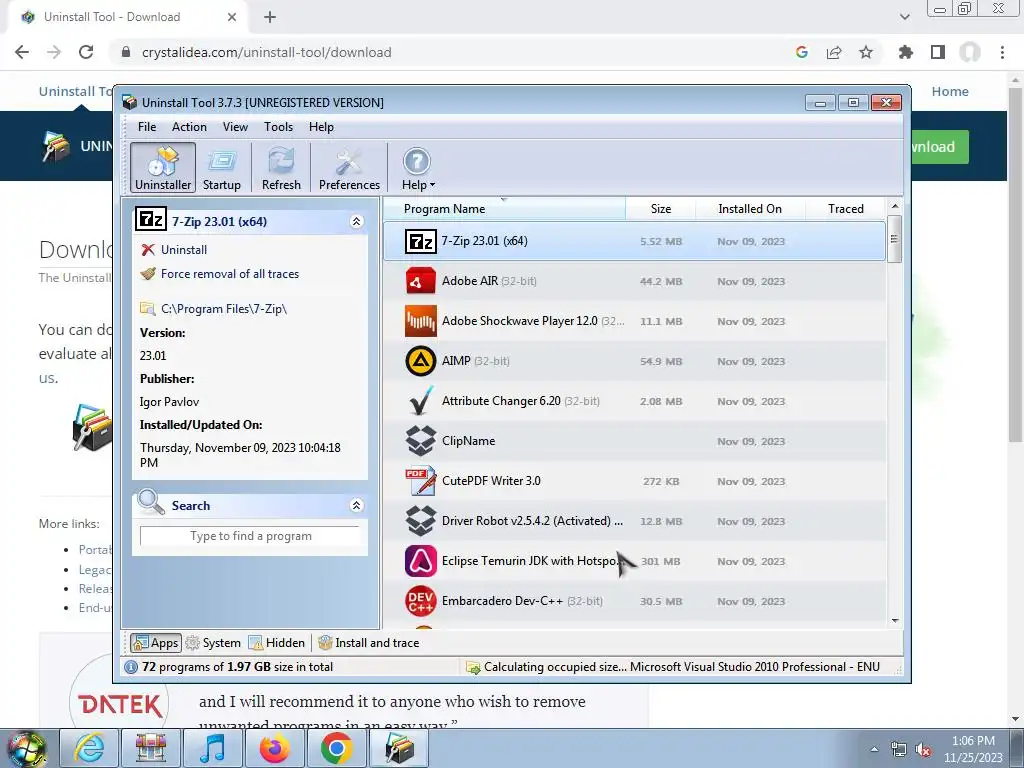1024x768 pixels.
Task: Click volume icon in system tray
Action: click(923, 750)
